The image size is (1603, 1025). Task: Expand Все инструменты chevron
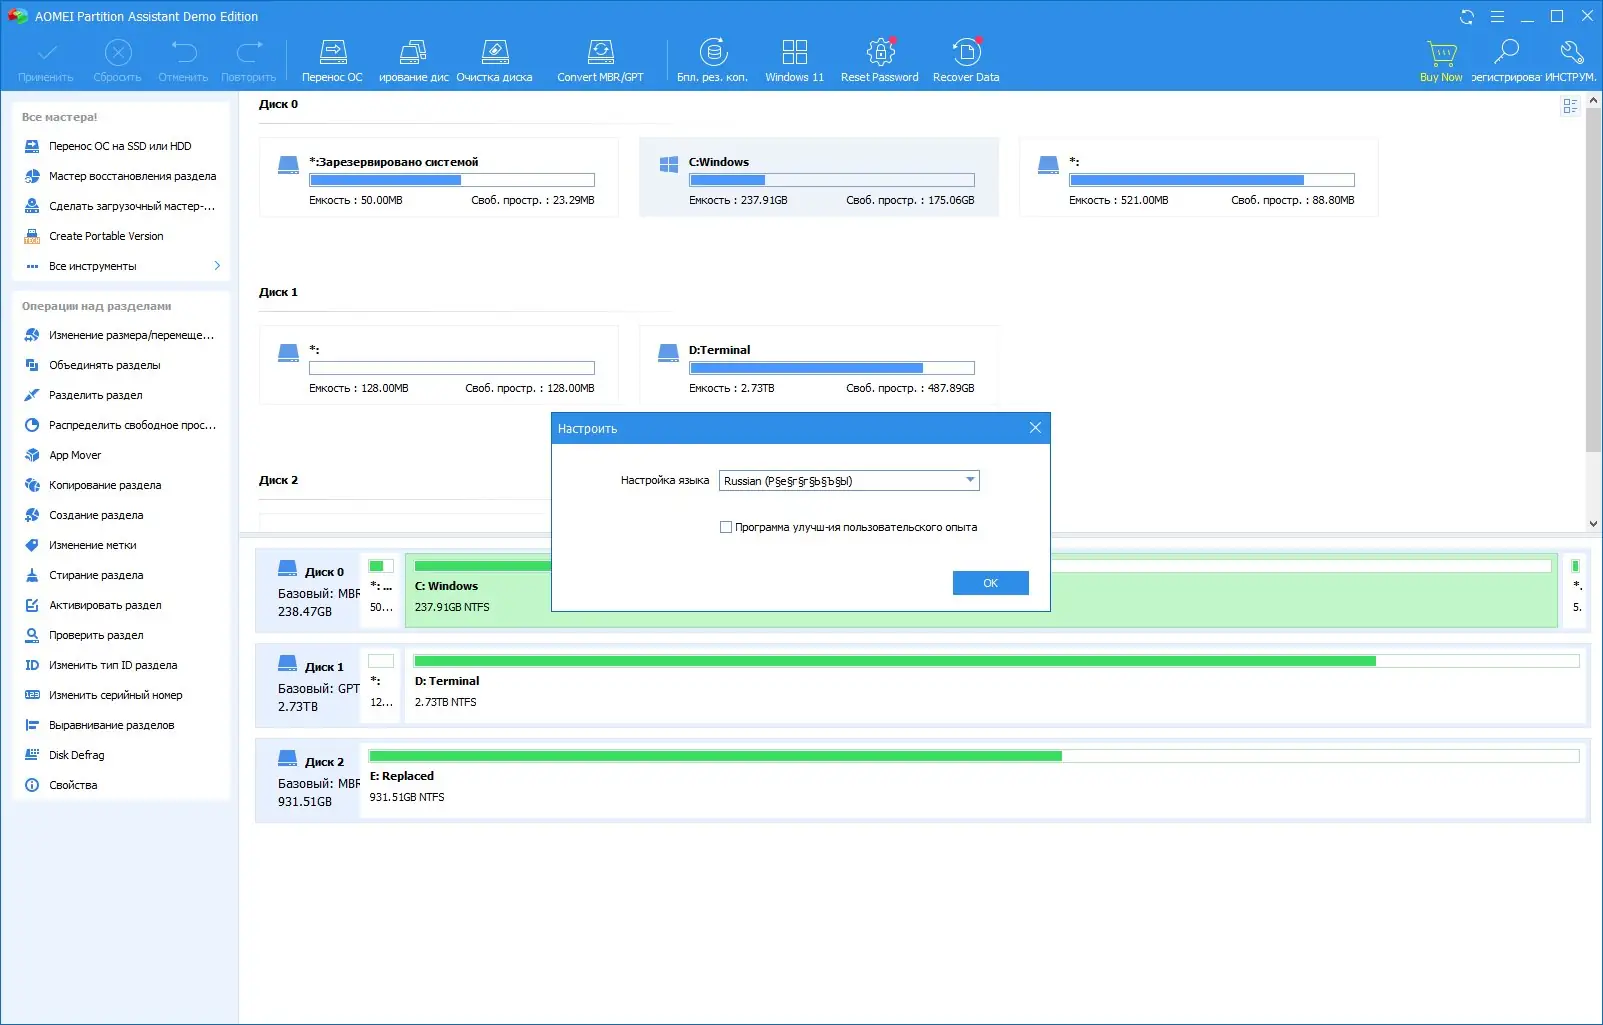[217, 266]
